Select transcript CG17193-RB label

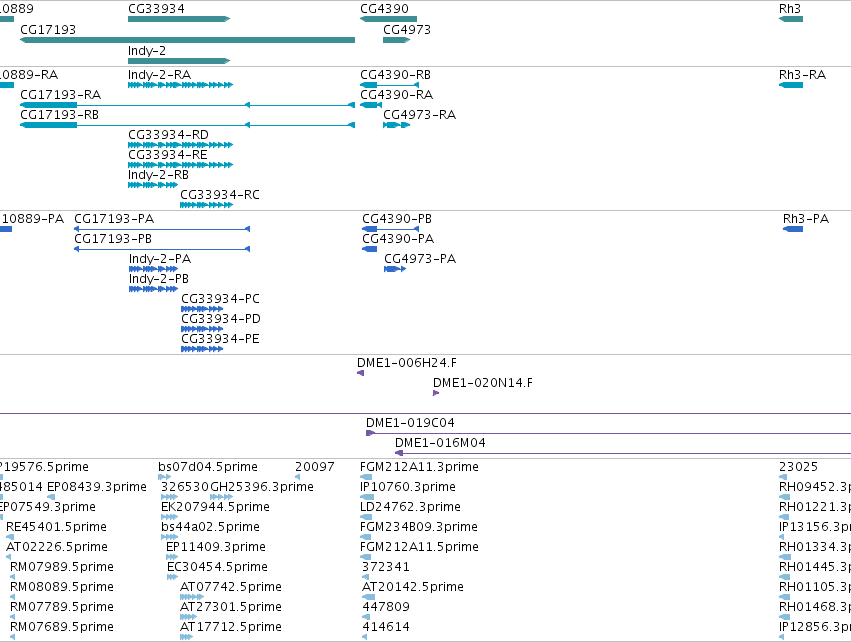coord(59,115)
